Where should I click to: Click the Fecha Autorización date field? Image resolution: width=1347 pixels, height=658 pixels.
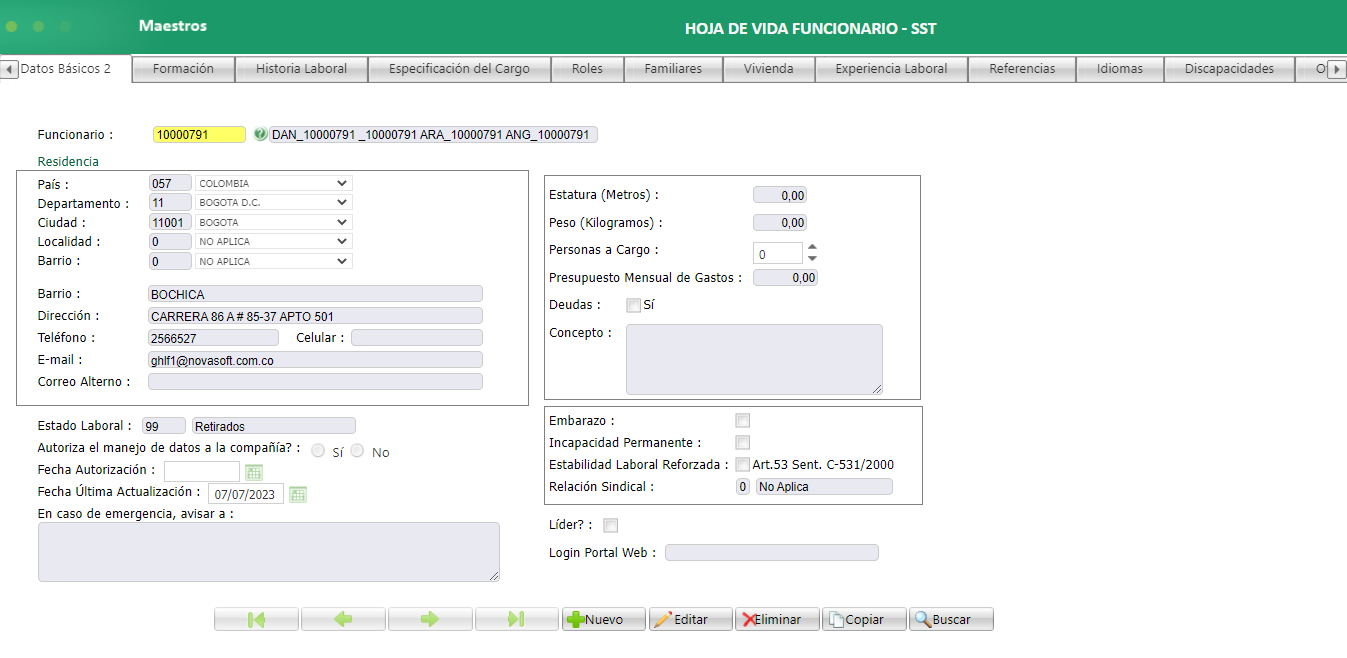click(202, 472)
